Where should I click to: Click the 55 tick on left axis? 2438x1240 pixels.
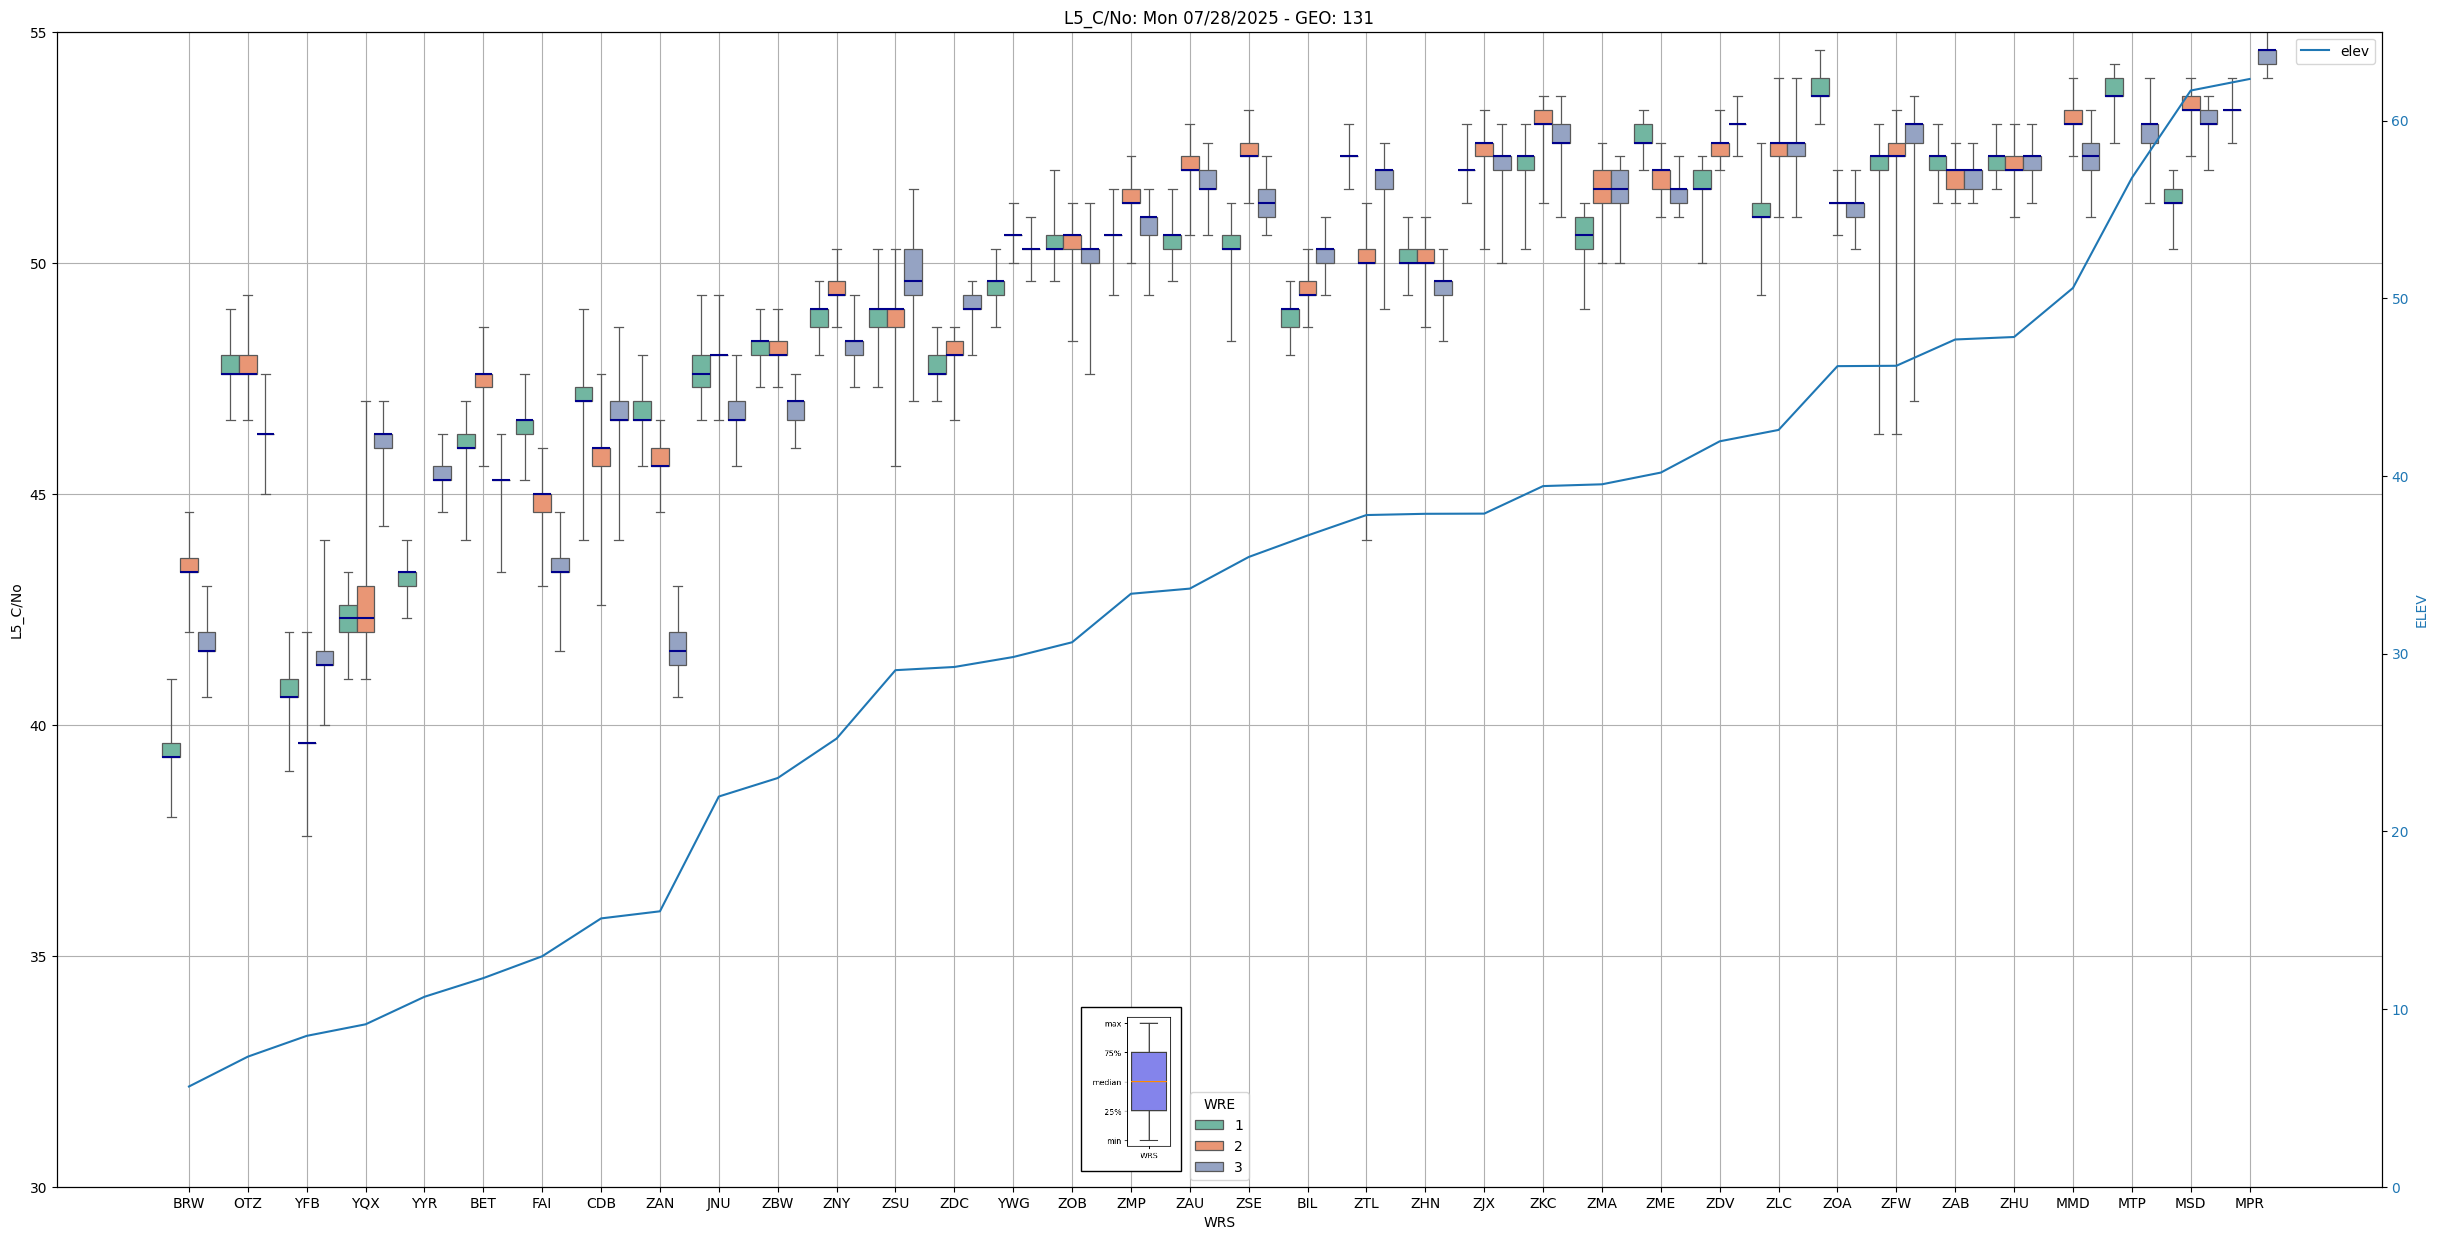coord(40,33)
